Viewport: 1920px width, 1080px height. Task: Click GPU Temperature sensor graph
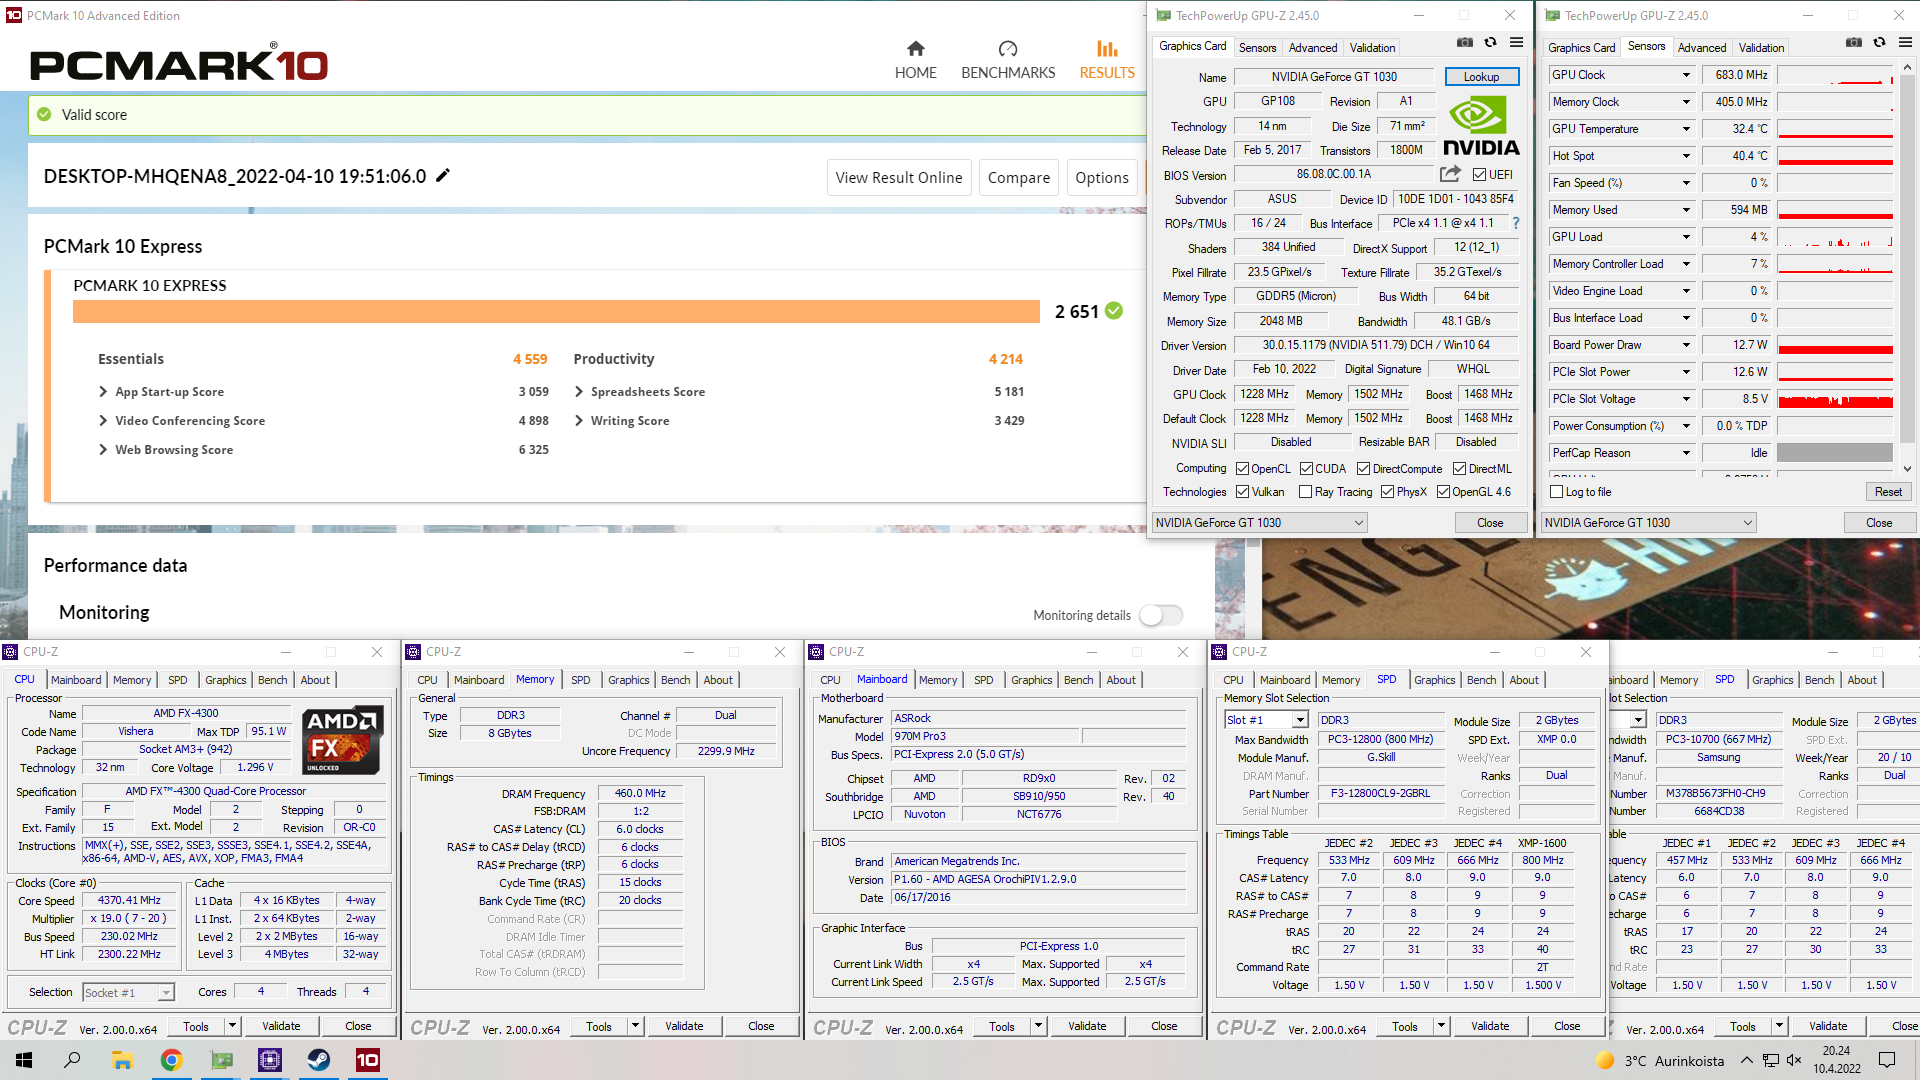[x=1835, y=129]
